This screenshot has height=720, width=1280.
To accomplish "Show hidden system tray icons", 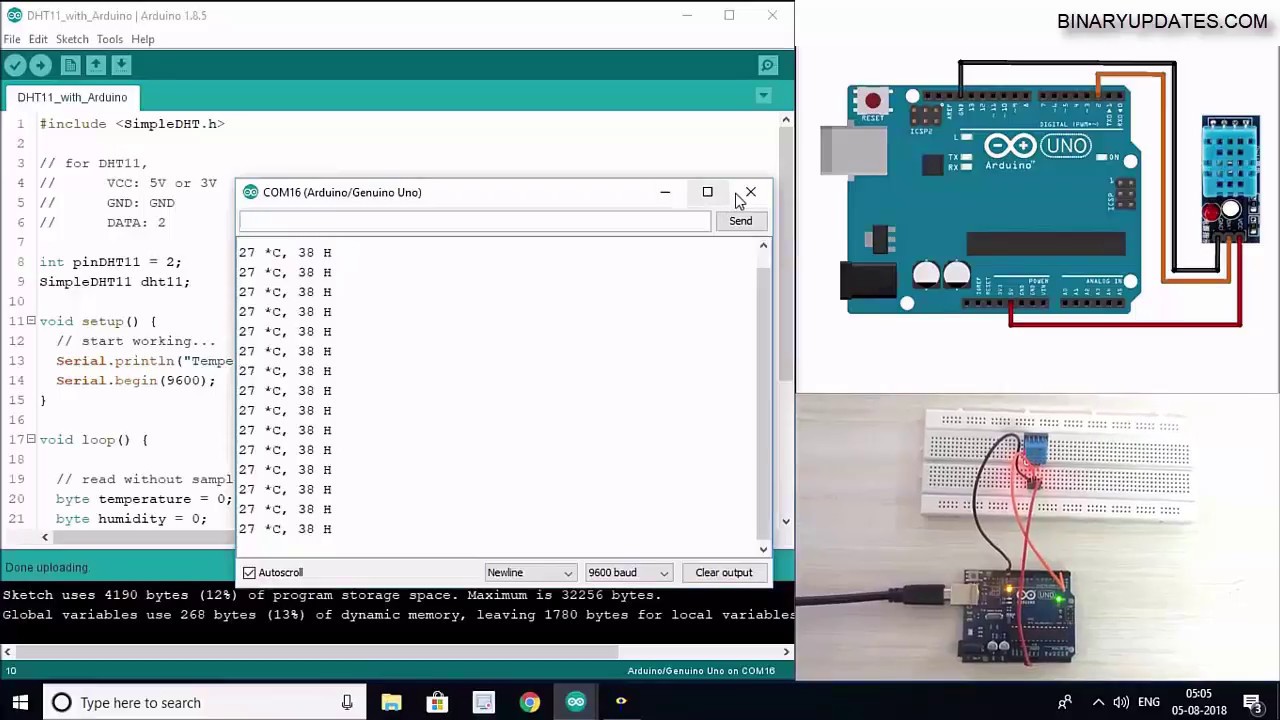I will pyautogui.click(x=1097, y=702).
